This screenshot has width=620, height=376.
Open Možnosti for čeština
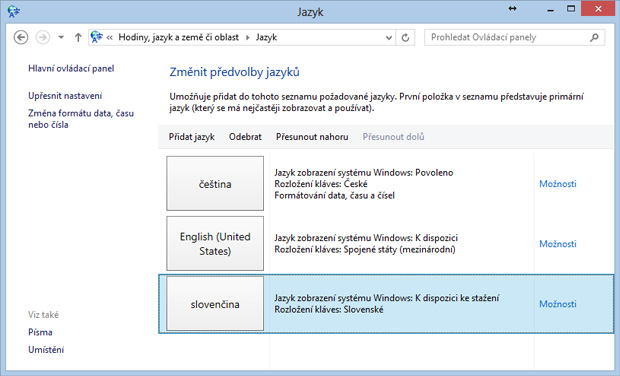(x=558, y=183)
